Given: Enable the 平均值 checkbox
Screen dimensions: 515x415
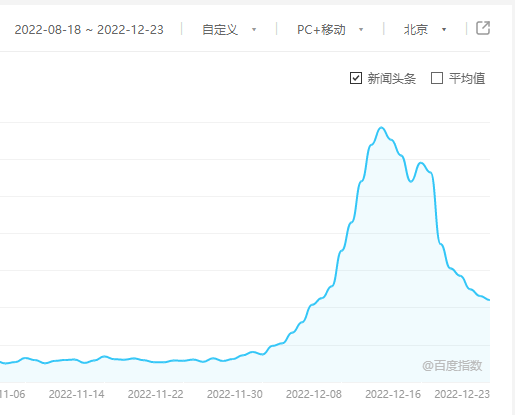Looking at the screenshot, I should click(x=437, y=78).
